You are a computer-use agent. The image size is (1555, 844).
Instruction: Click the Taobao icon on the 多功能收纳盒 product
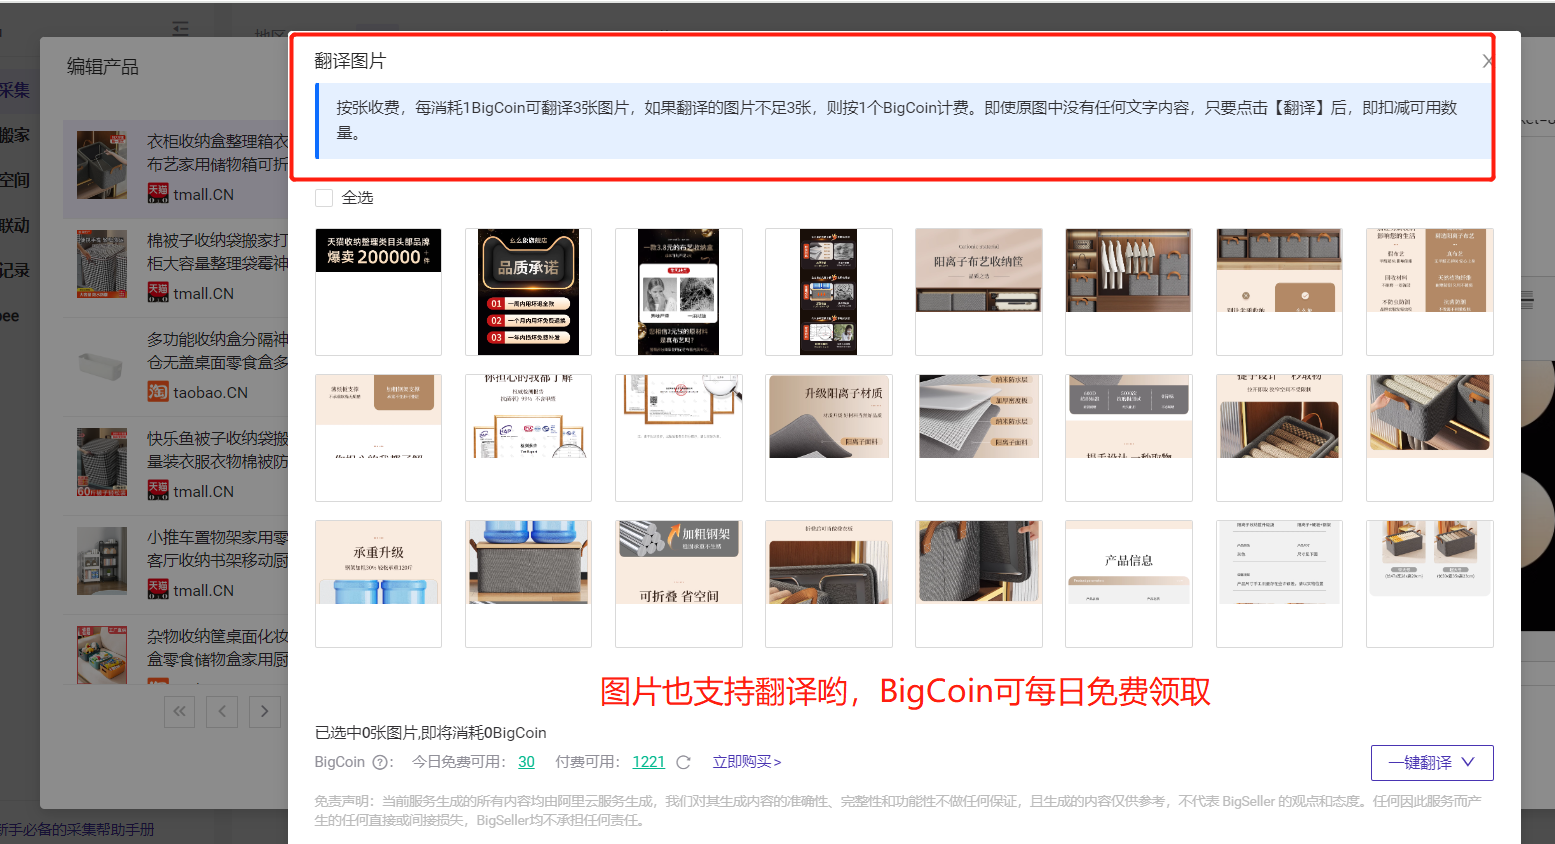[160, 392]
